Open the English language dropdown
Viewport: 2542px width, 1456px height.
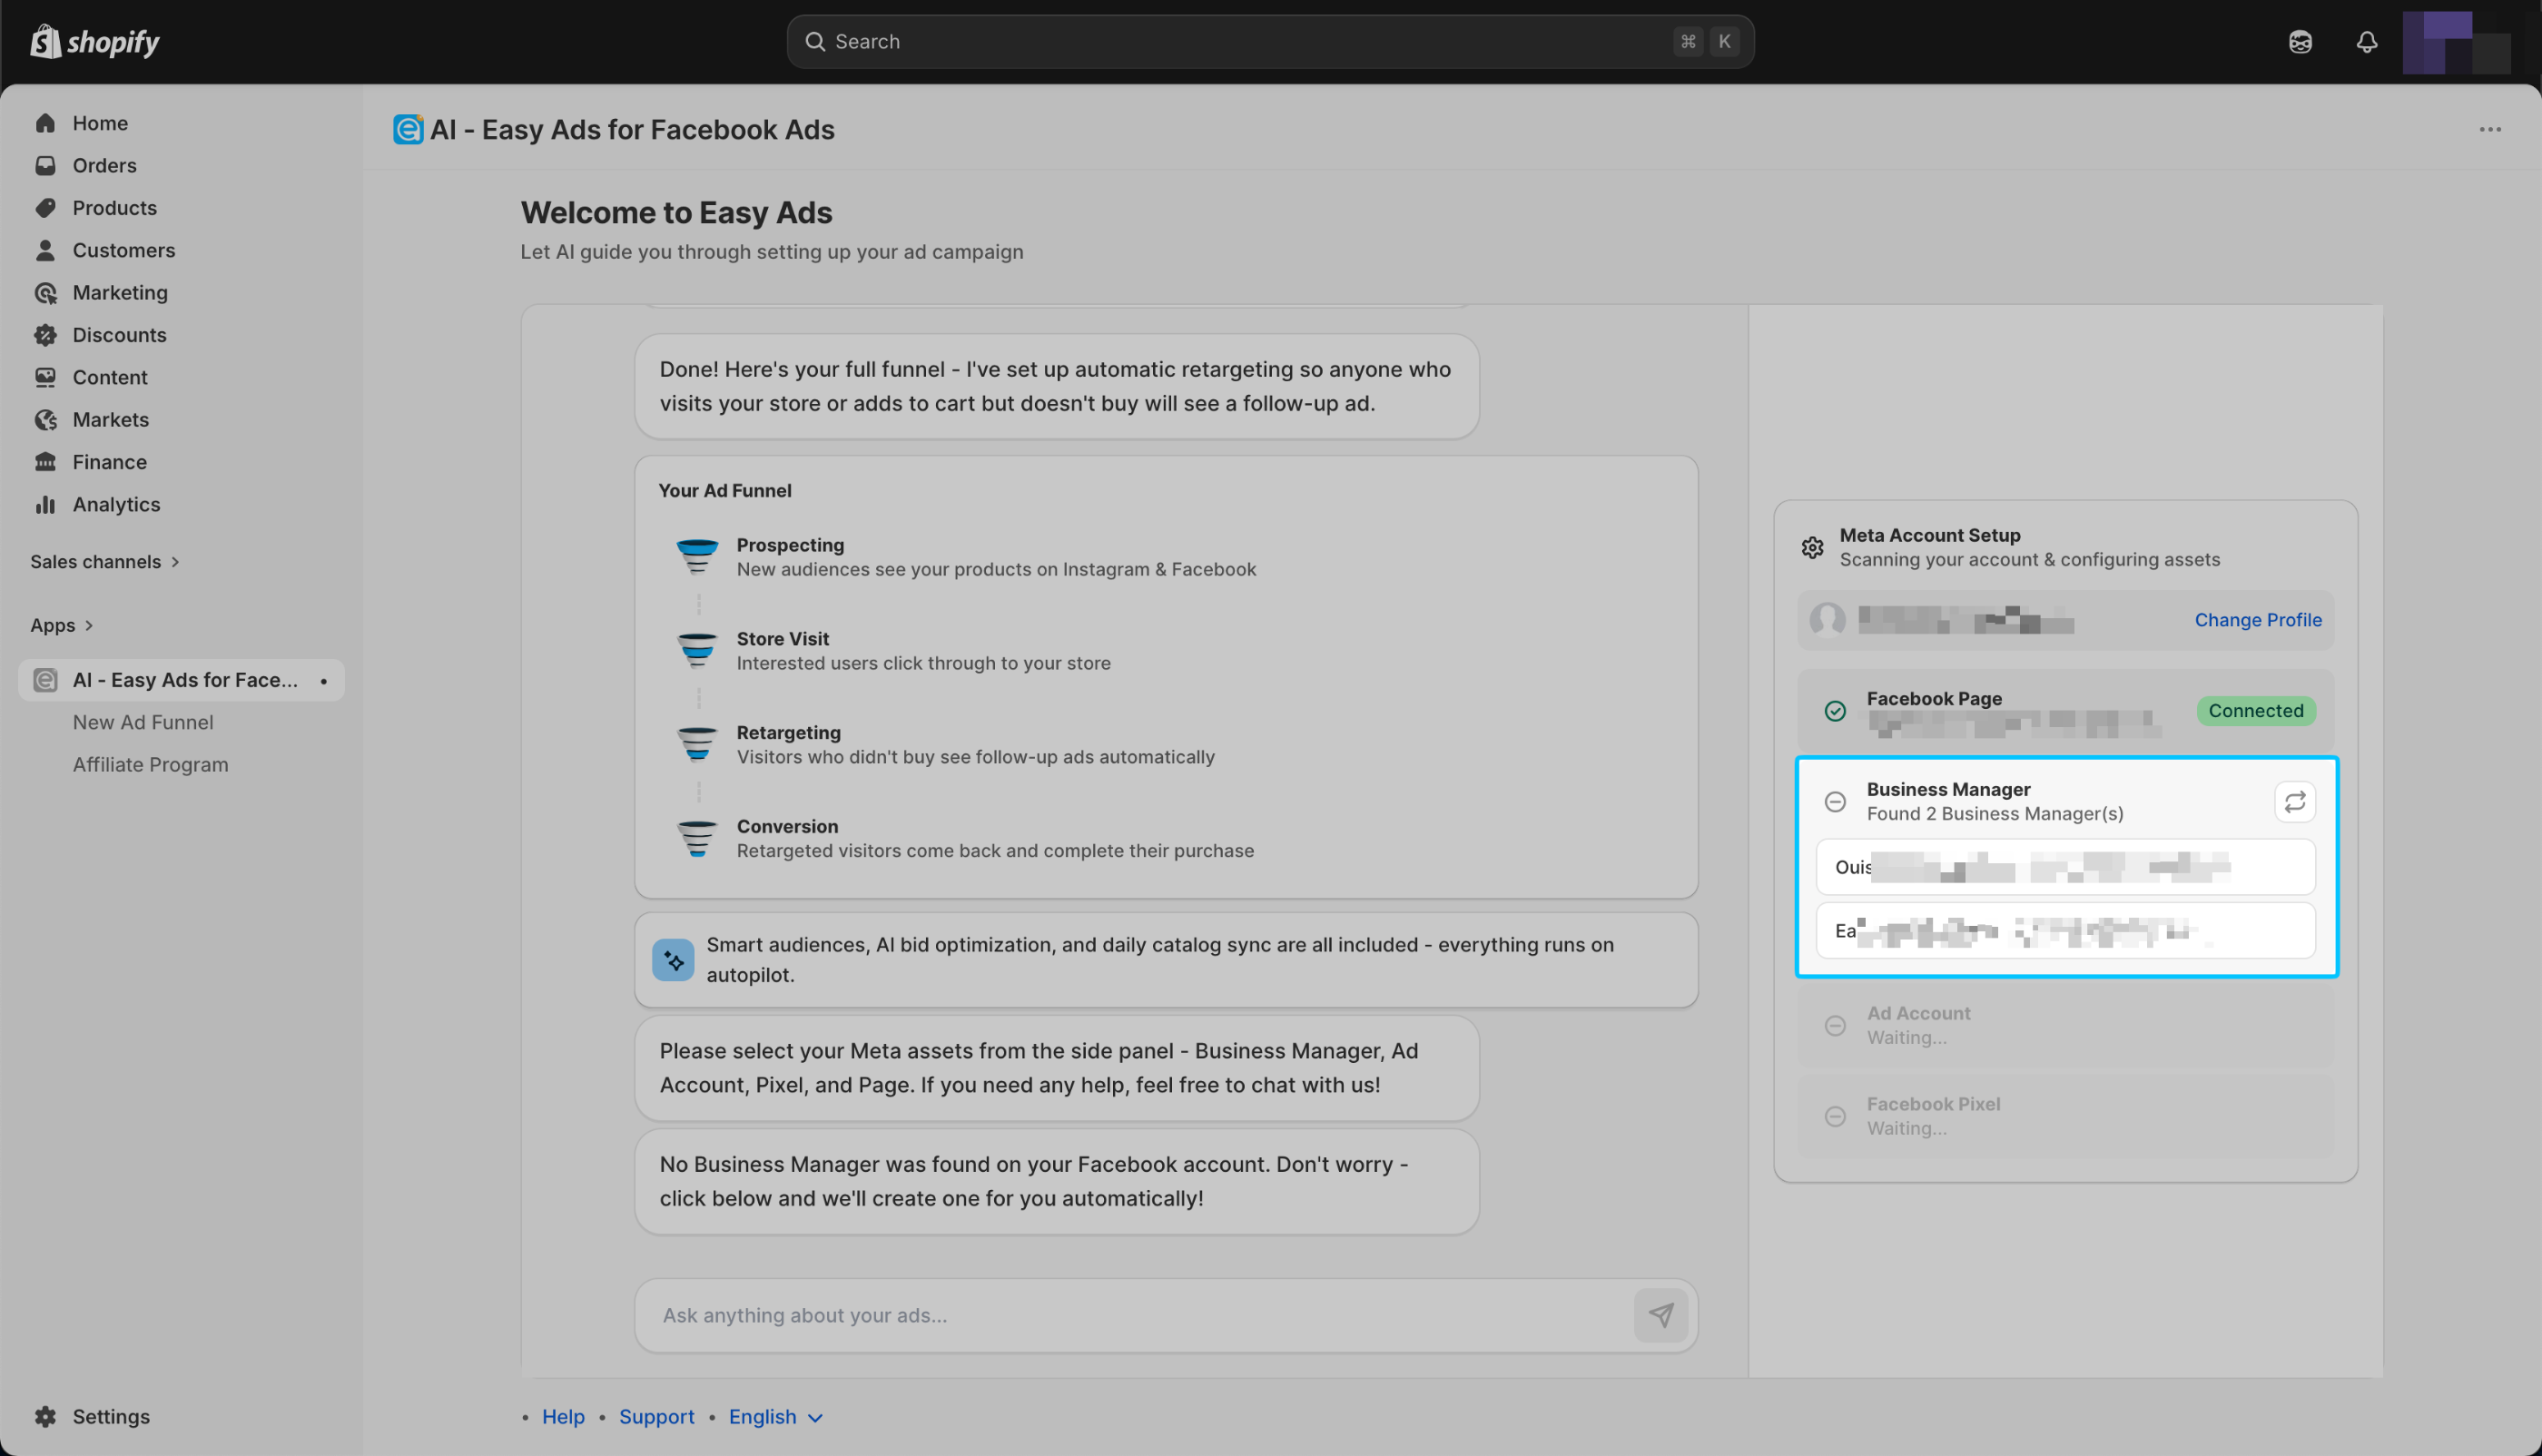click(x=775, y=1416)
